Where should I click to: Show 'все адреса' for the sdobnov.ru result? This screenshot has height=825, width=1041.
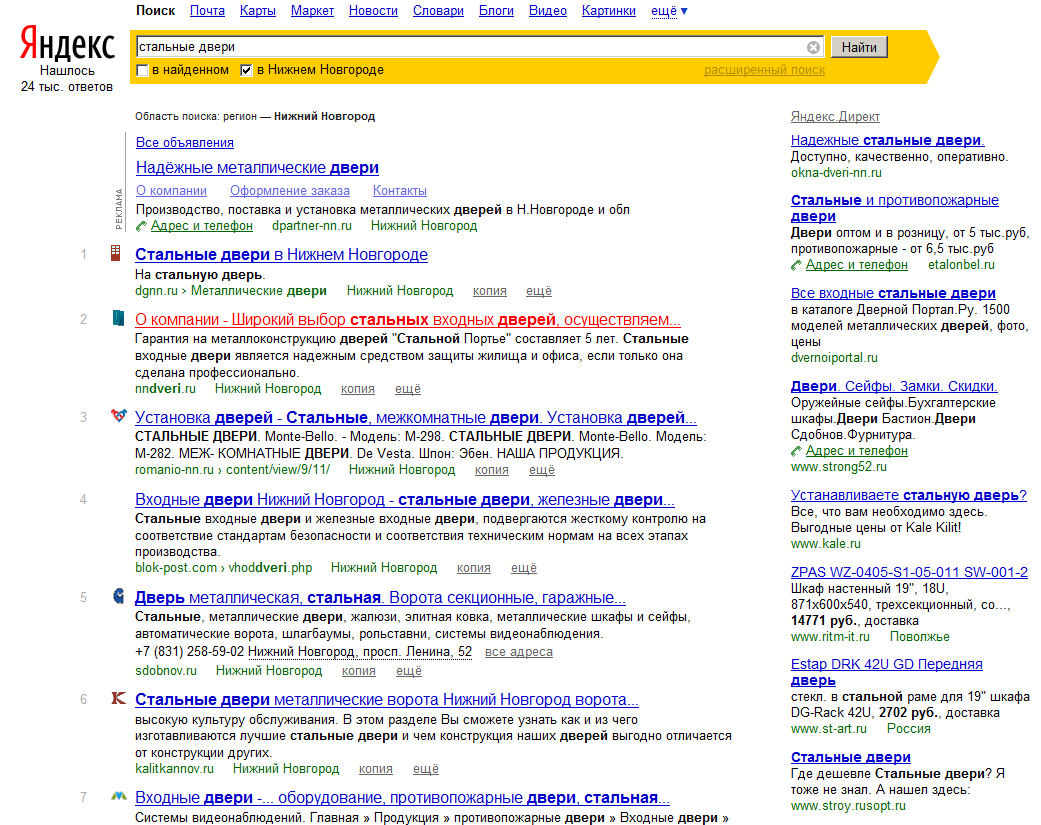pos(519,652)
